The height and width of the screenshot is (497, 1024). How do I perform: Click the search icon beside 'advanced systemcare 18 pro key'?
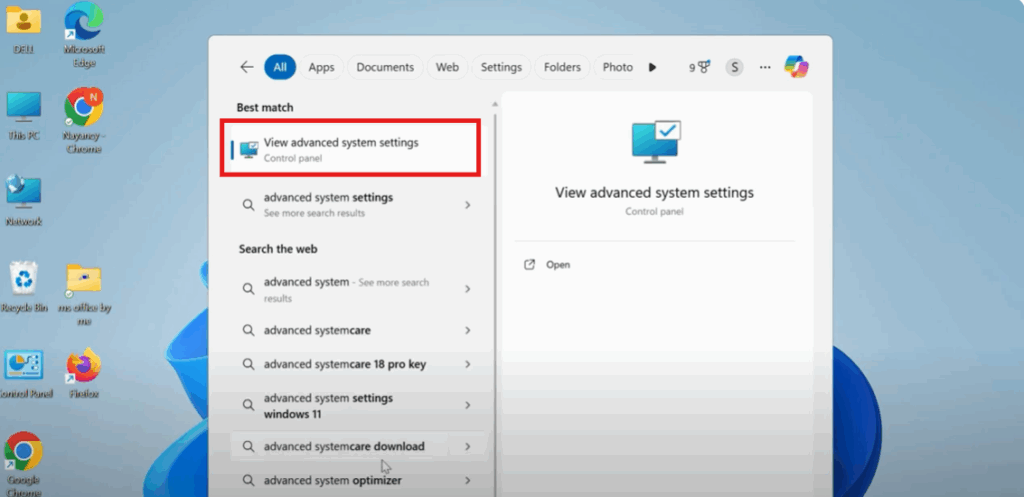pos(248,364)
